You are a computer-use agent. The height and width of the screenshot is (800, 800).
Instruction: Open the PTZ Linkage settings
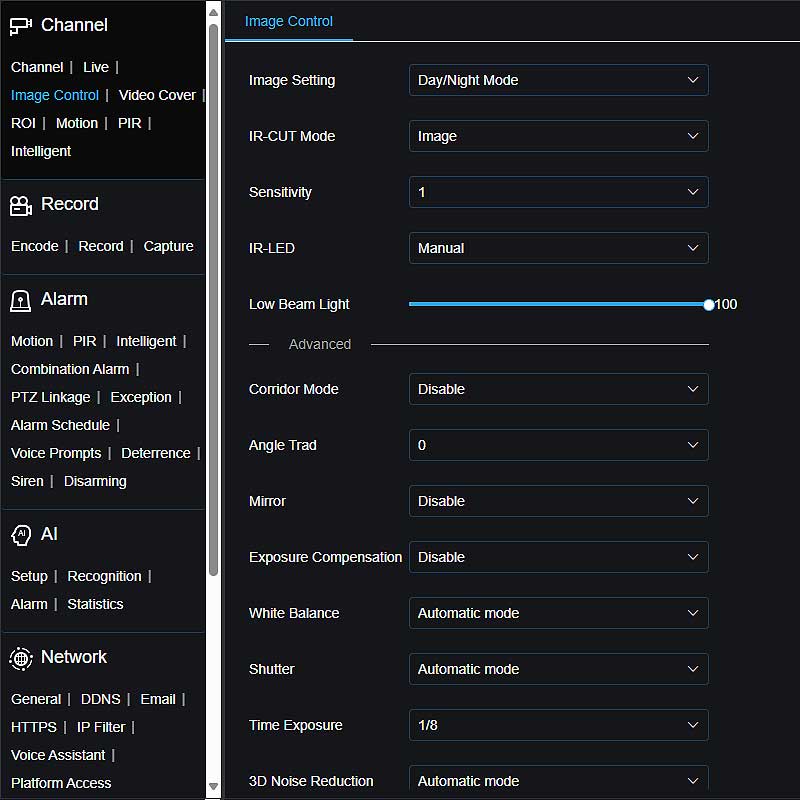click(50, 397)
